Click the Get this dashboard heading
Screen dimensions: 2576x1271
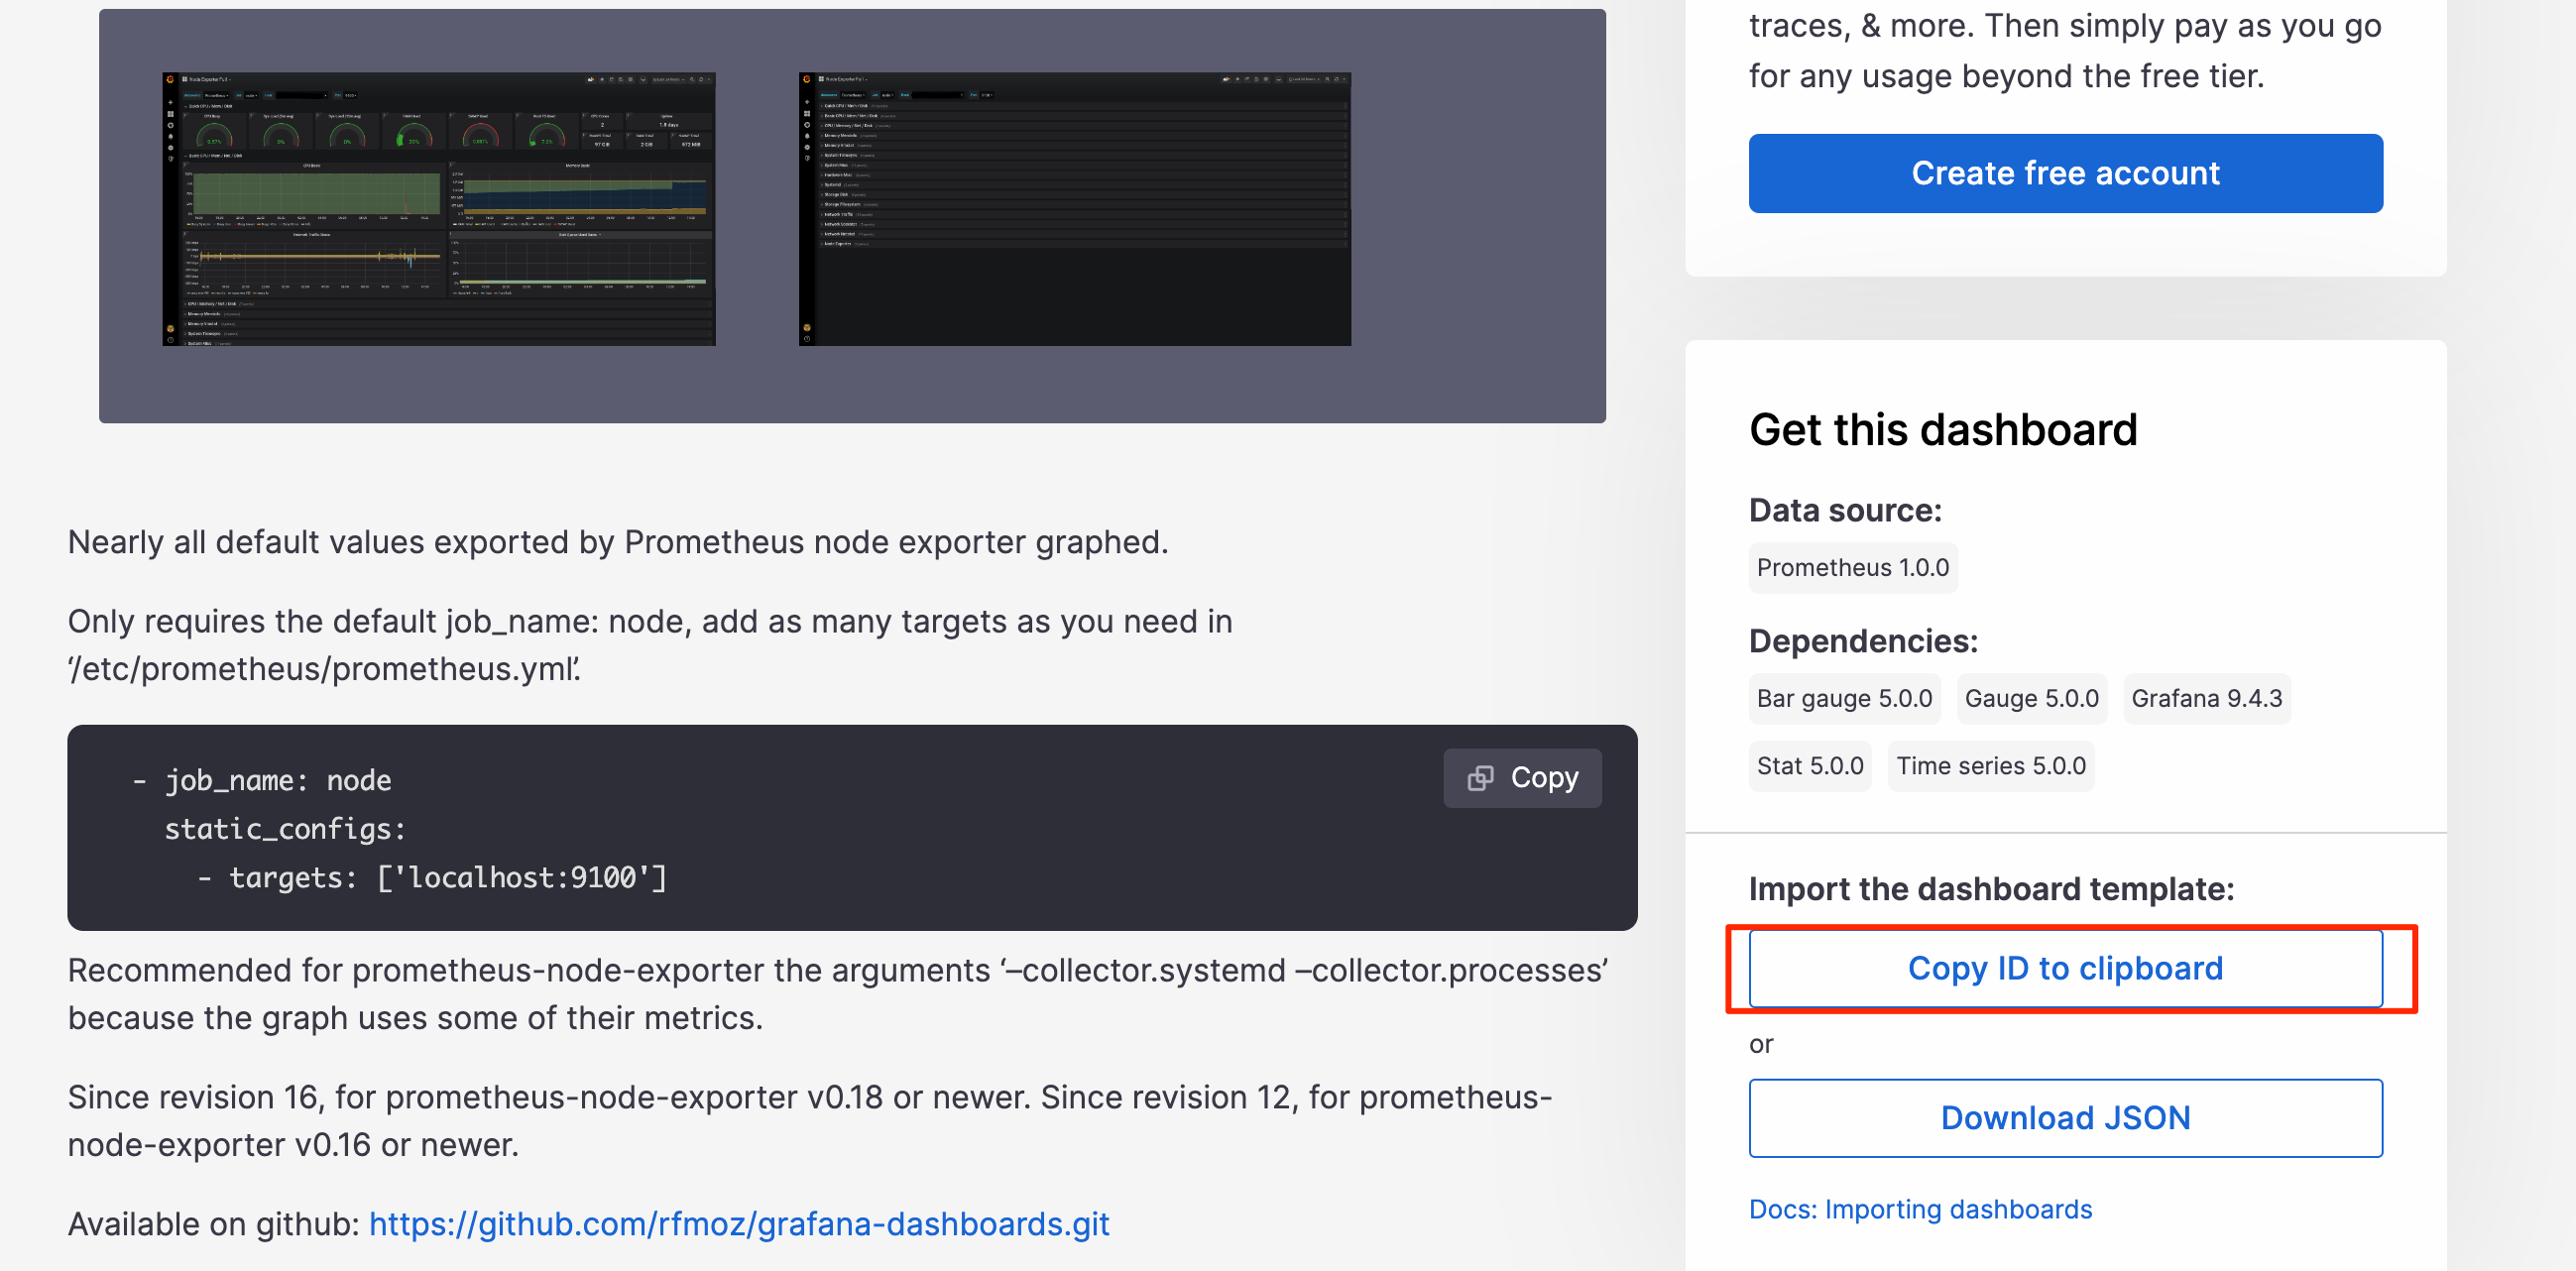(x=1942, y=430)
